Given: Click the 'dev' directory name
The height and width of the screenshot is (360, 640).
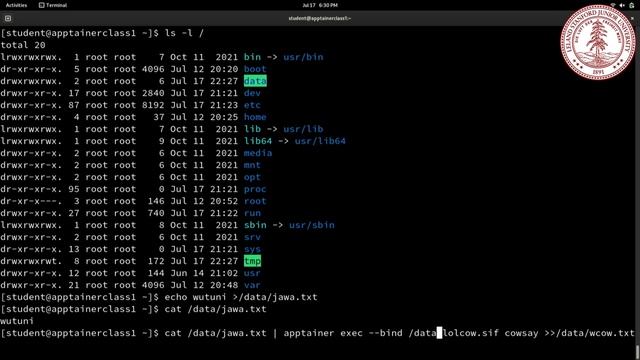Looking at the screenshot, I should coord(252,93).
